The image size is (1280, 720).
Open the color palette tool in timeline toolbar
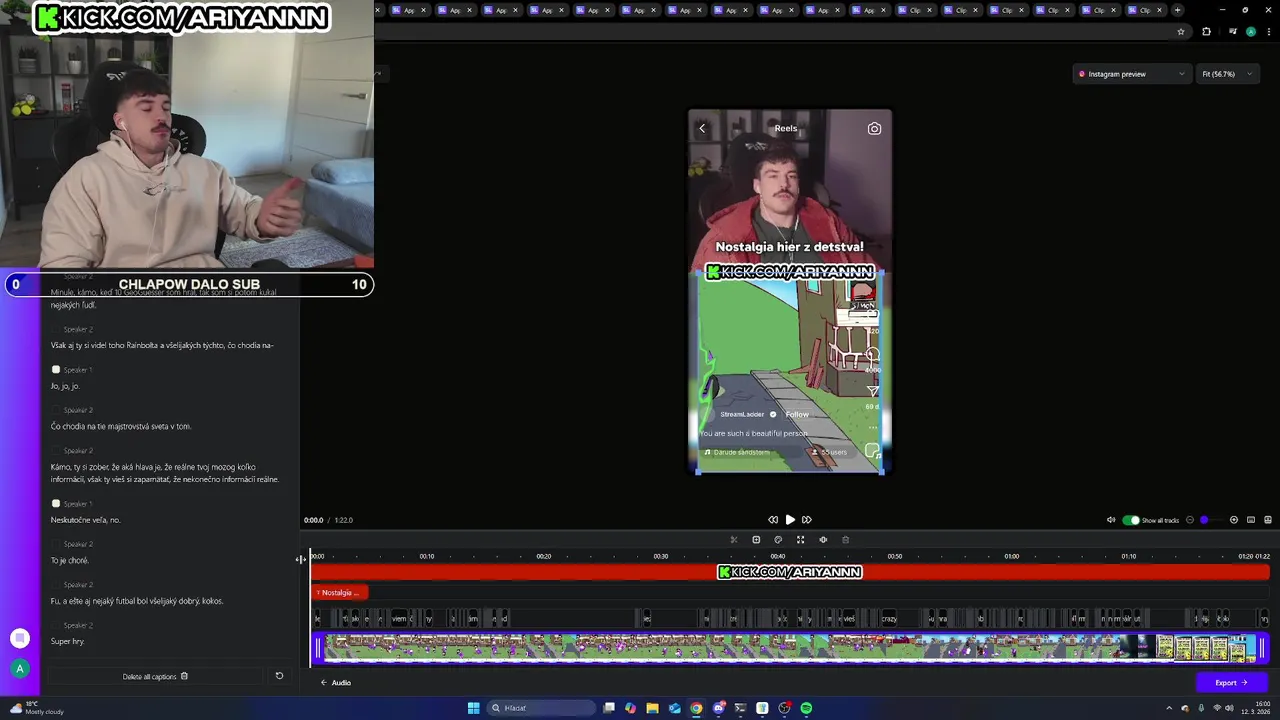coord(778,540)
